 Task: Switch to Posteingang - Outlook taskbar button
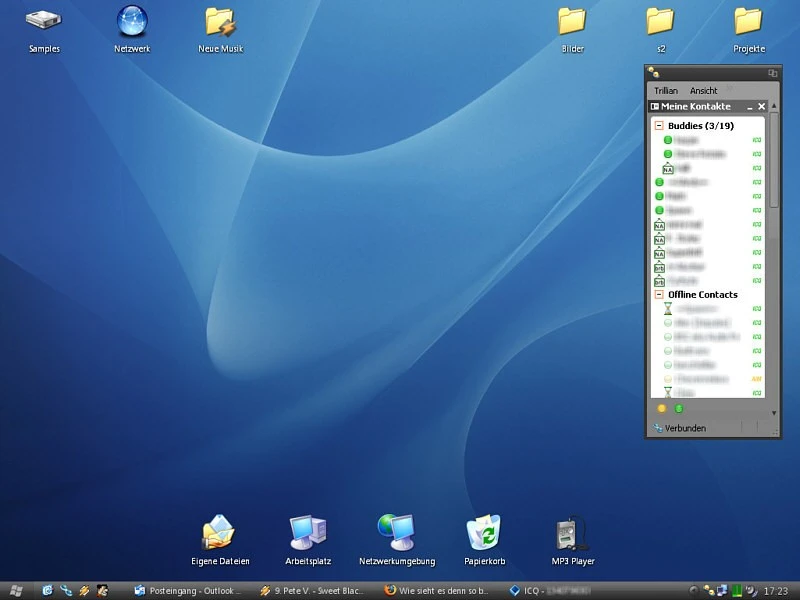click(188, 591)
